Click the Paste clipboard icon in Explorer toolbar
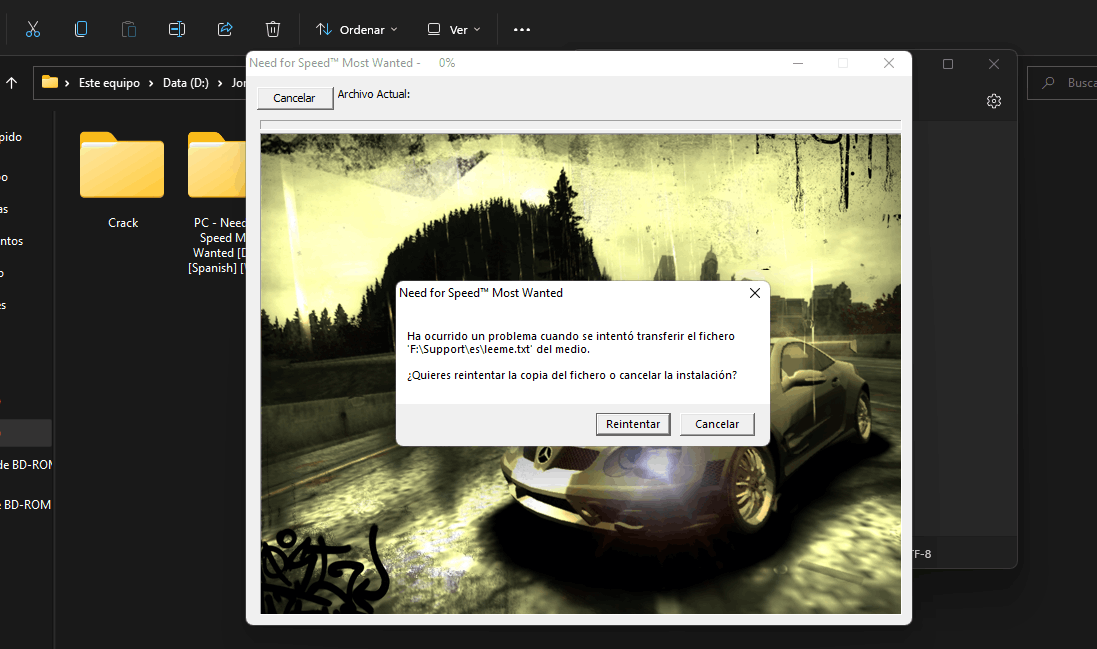1097x649 pixels. coord(129,29)
